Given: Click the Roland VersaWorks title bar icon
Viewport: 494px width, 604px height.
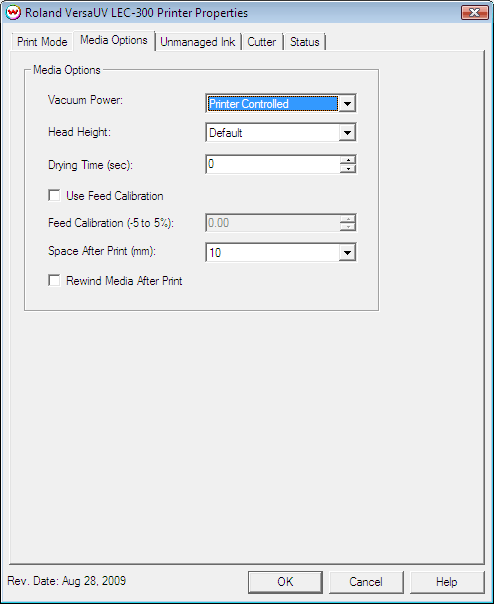Looking at the screenshot, I should pos(13,12).
